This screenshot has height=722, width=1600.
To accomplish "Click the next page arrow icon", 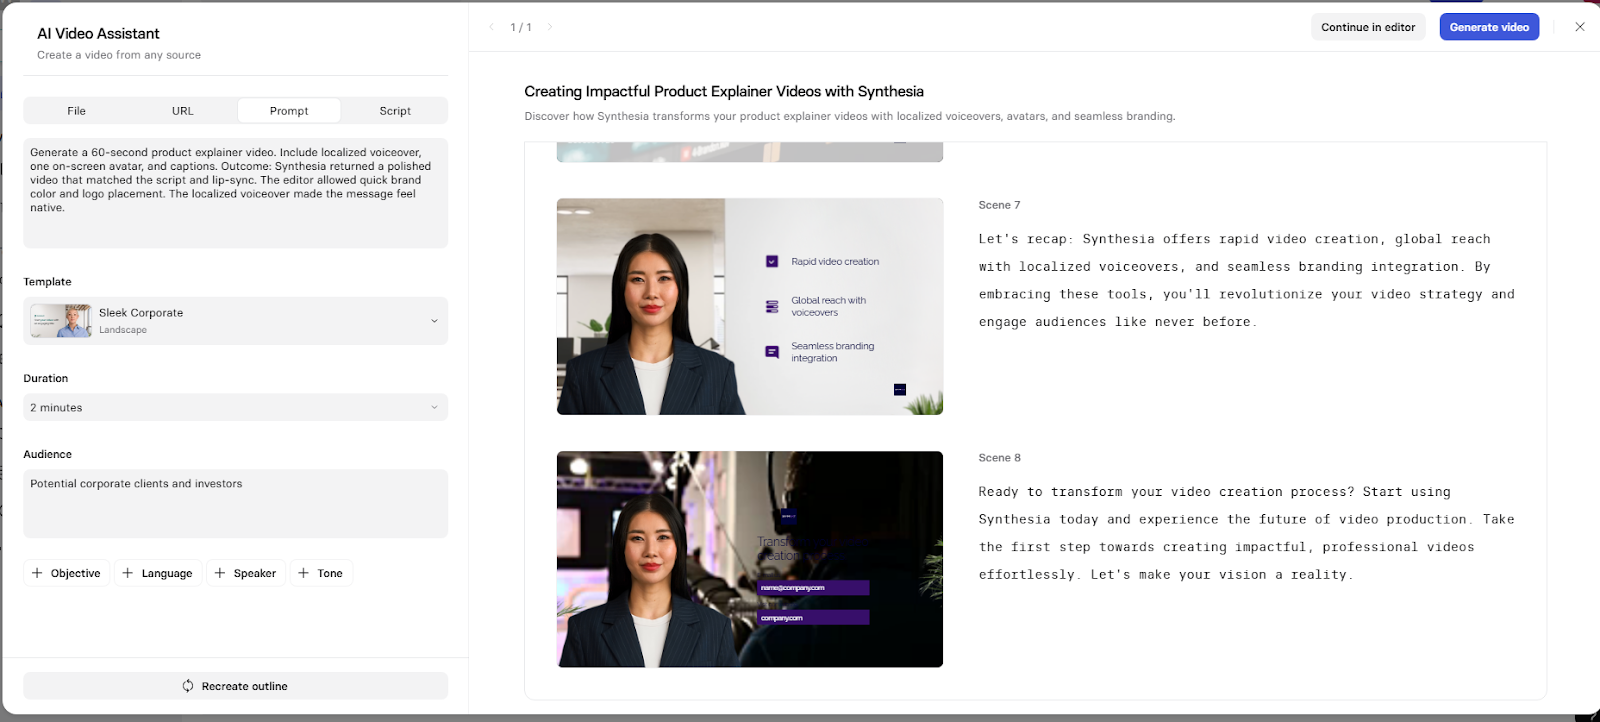I will point(550,27).
